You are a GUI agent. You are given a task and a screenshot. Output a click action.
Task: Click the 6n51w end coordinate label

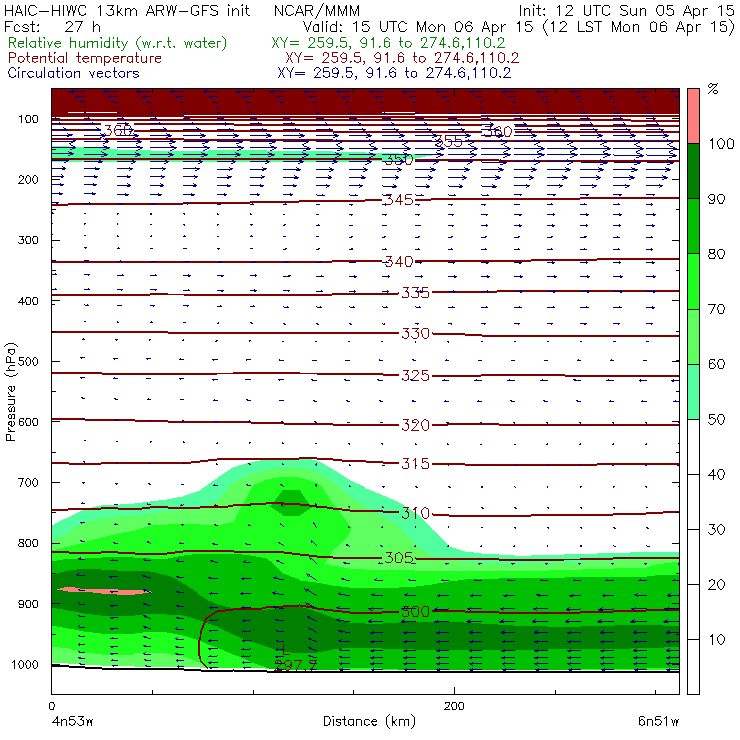tap(658, 722)
